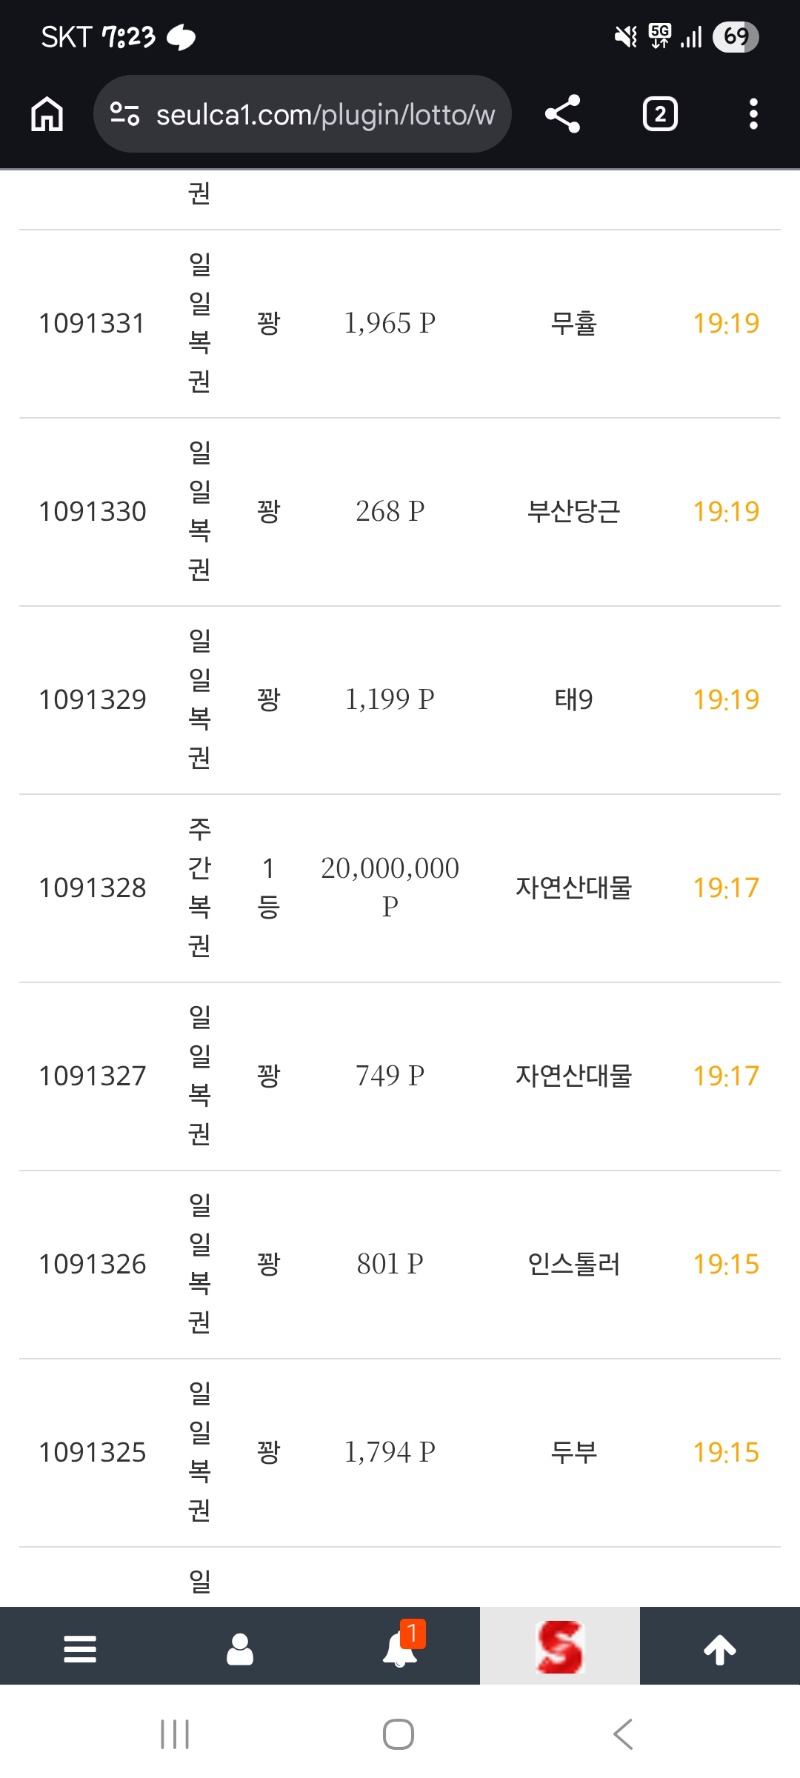The height and width of the screenshot is (1778, 800).
Task: Focus the seulca1.com address bar
Action: coord(324,115)
